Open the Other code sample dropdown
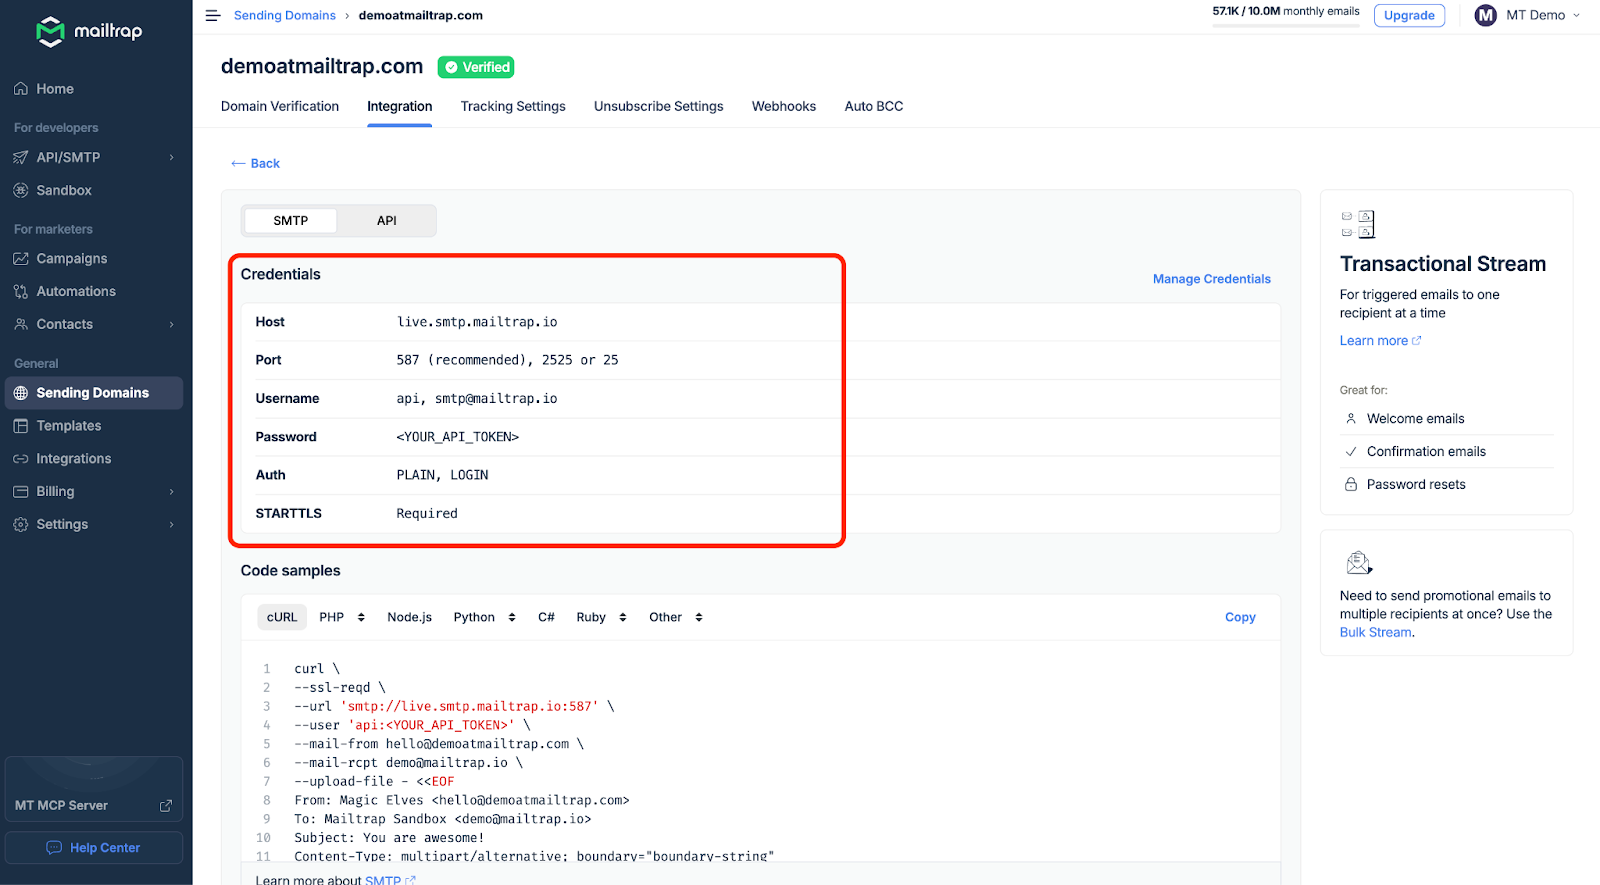The image size is (1600, 885). (676, 617)
